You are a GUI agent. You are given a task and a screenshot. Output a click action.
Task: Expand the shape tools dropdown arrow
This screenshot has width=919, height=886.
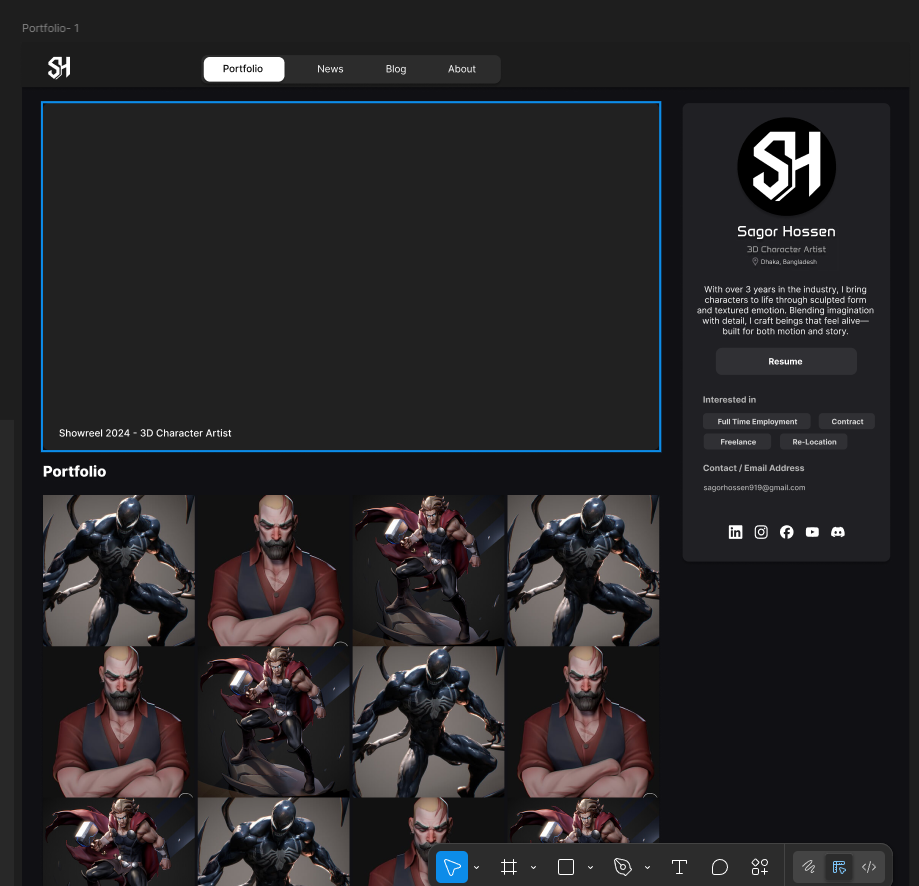pyautogui.click(x=591, y=867)
